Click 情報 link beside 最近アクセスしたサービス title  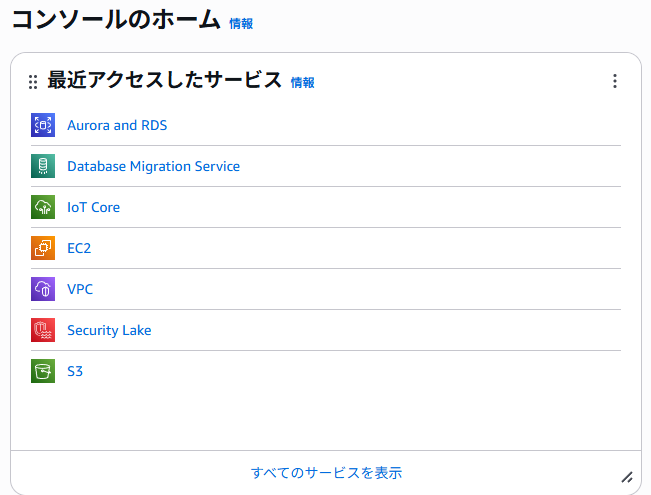[303, 83]
